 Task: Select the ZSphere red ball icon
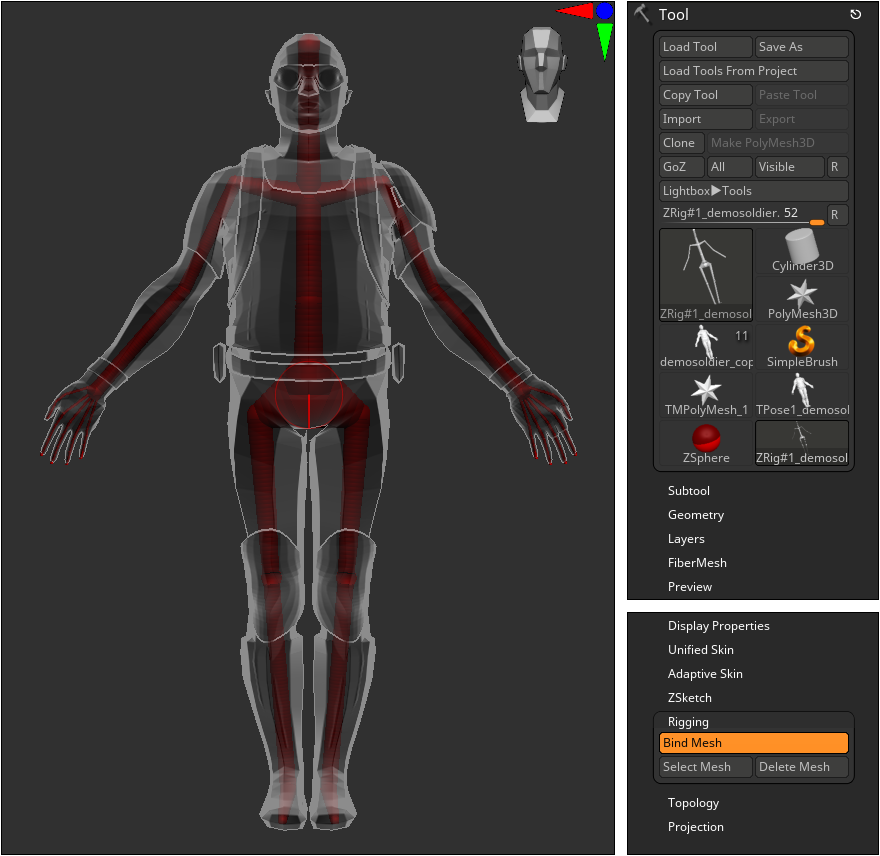click(x=705, y=443)
